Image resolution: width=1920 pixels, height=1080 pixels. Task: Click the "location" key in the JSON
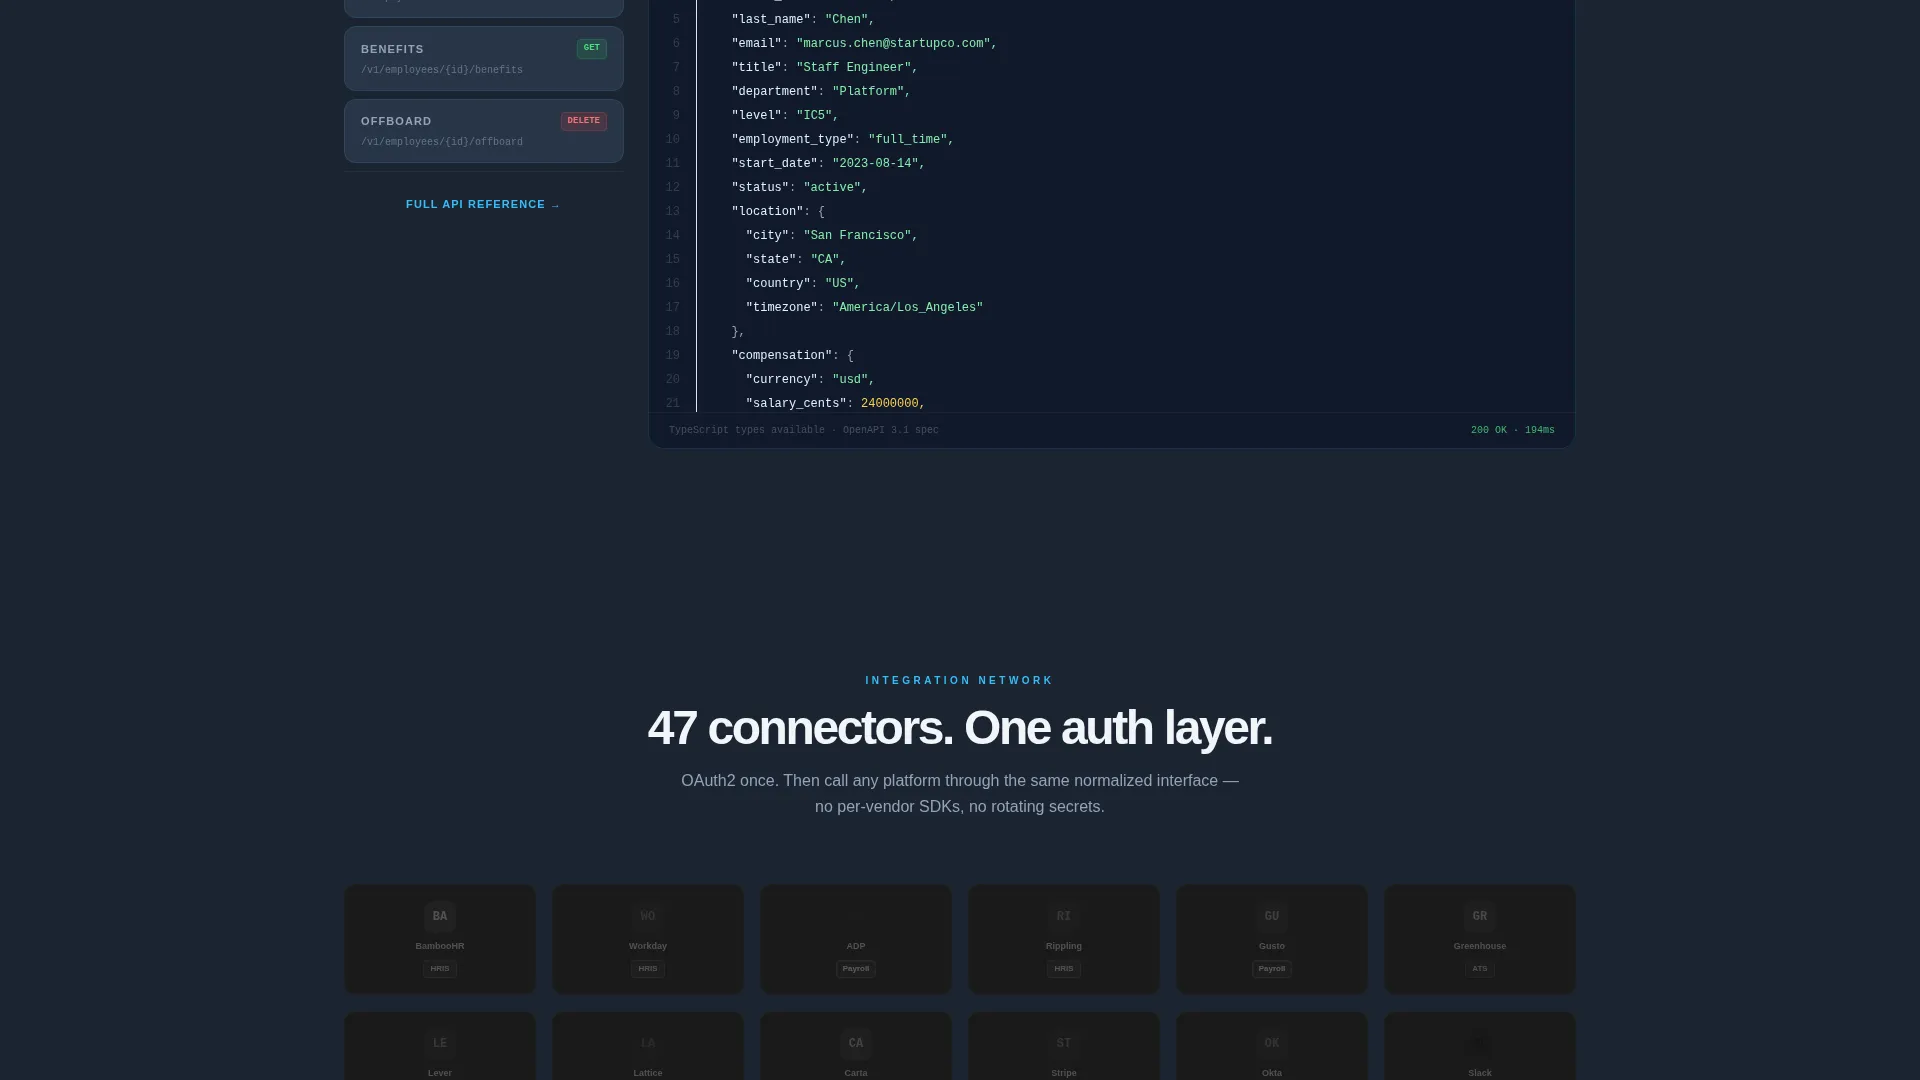(767, 212)
